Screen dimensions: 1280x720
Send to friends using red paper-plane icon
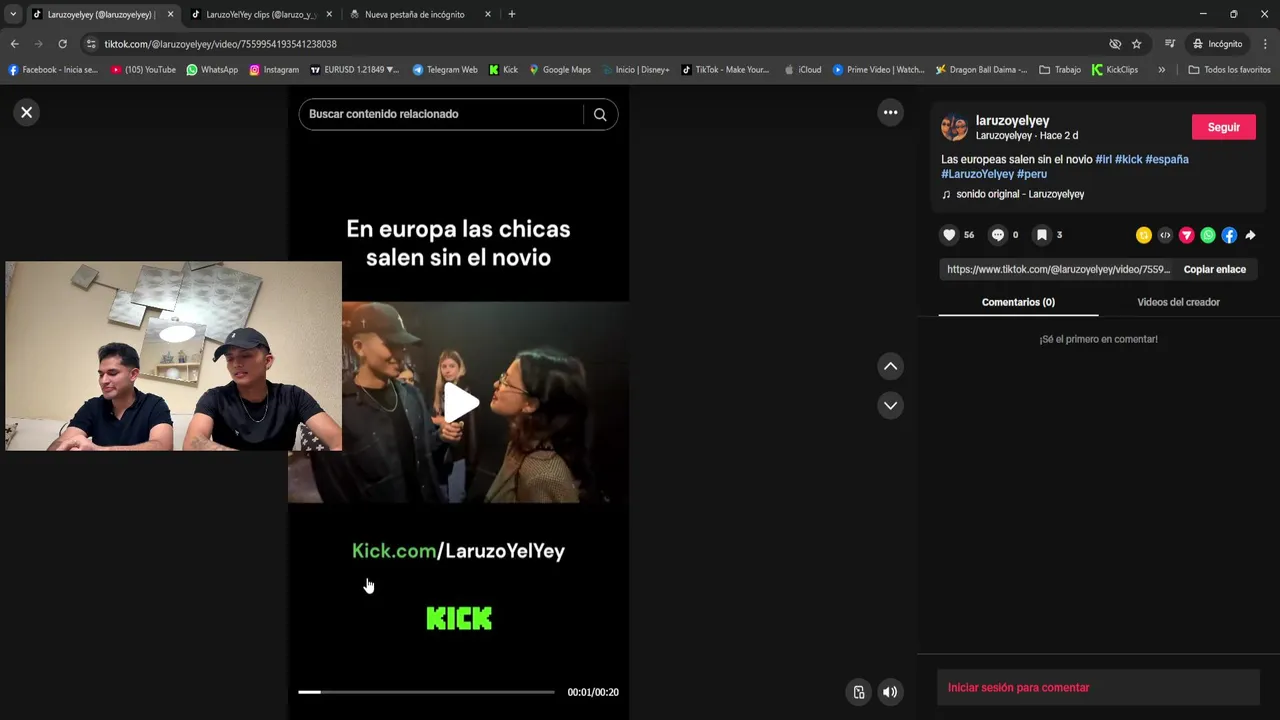point(1186,235)
